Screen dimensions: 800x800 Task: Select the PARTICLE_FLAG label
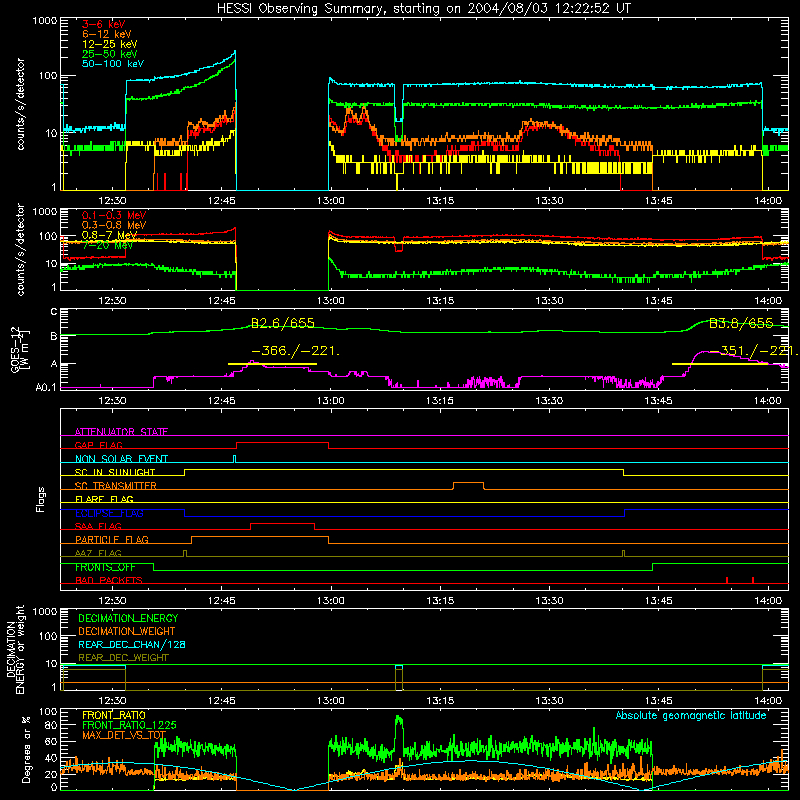coord(112,540)
